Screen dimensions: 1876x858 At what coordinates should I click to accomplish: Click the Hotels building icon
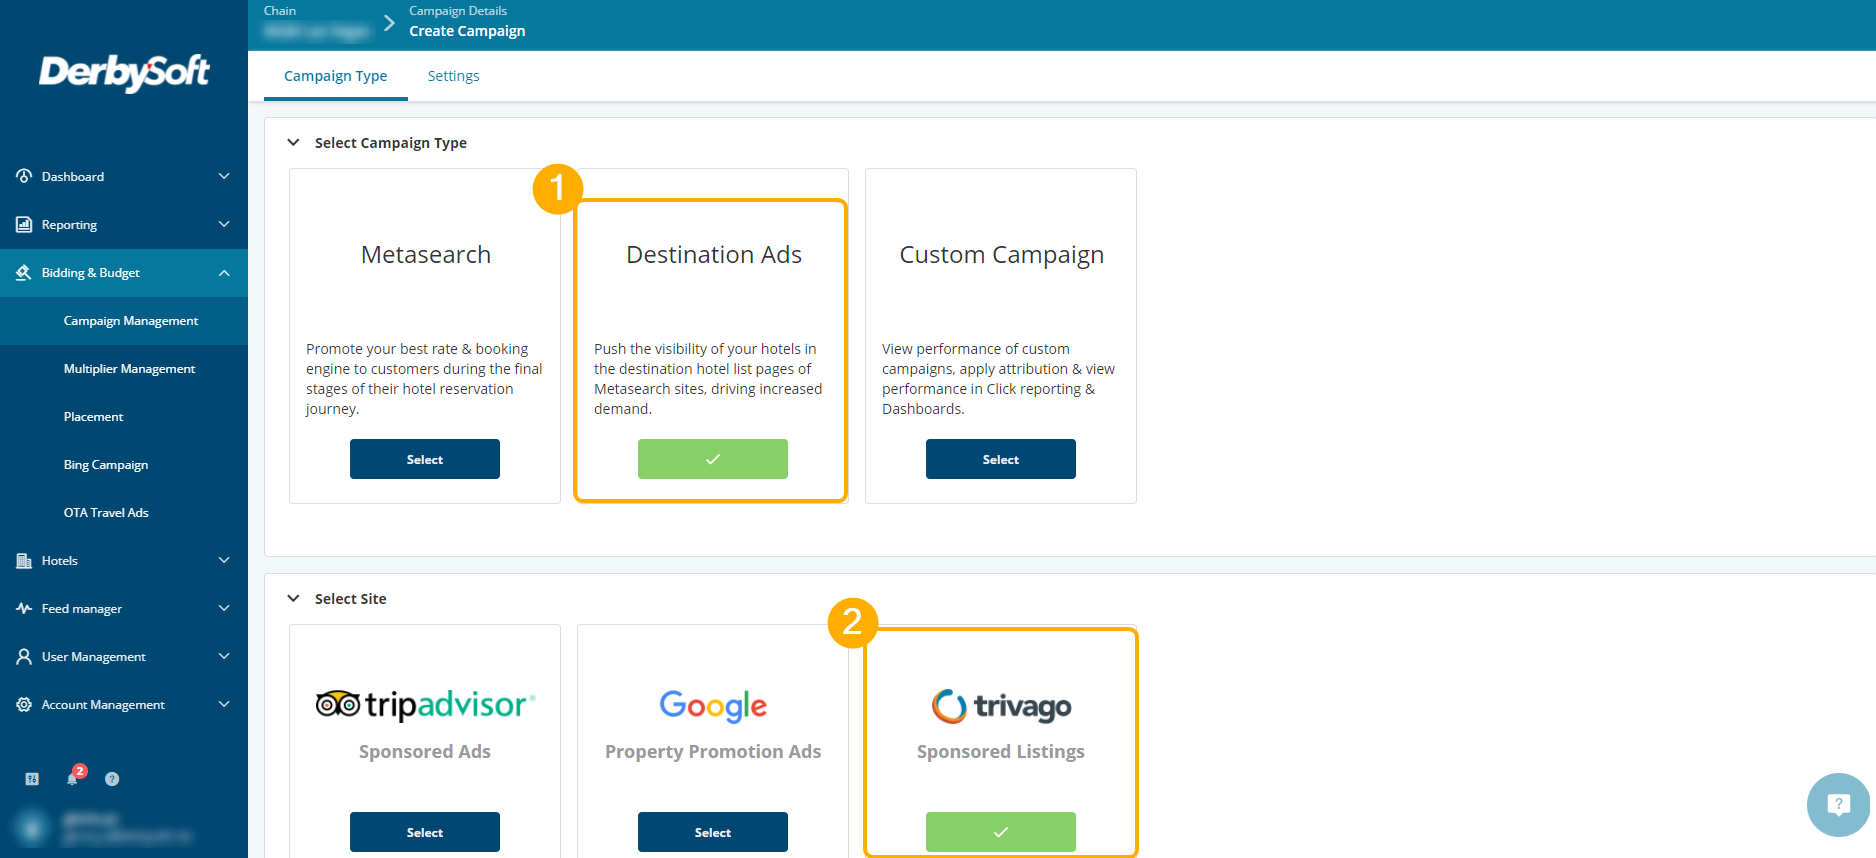point(24,560)
